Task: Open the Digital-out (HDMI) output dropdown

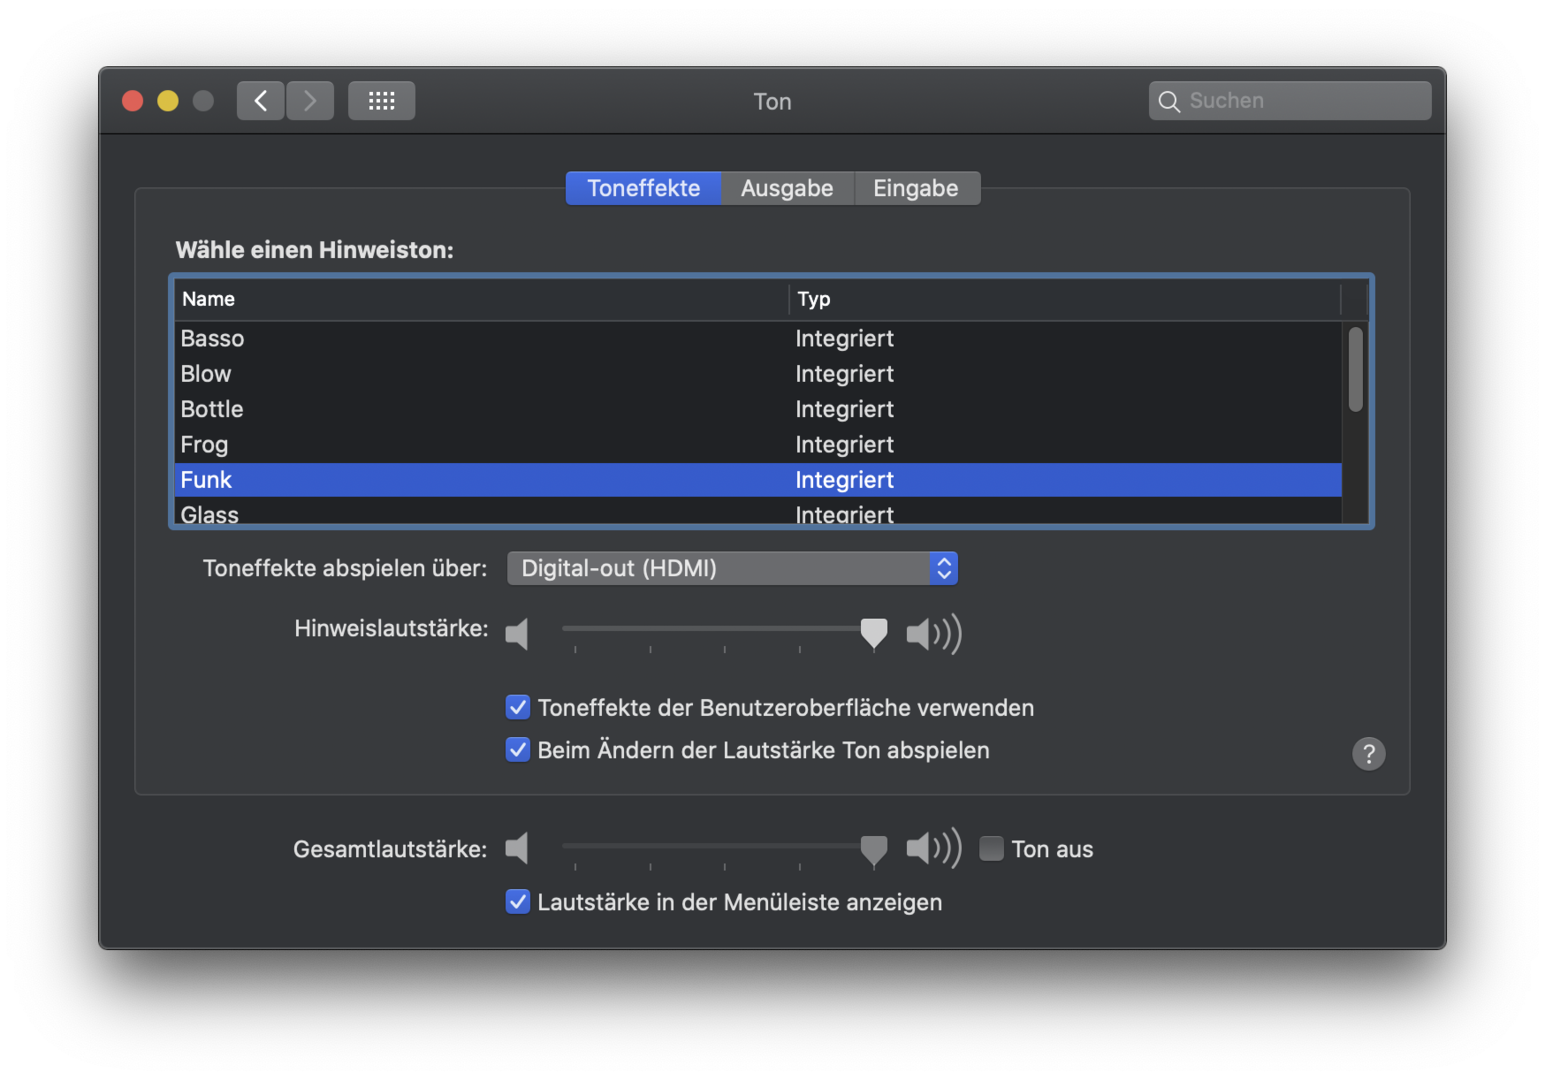Action: pyautogui.click(x=732, y=568)
